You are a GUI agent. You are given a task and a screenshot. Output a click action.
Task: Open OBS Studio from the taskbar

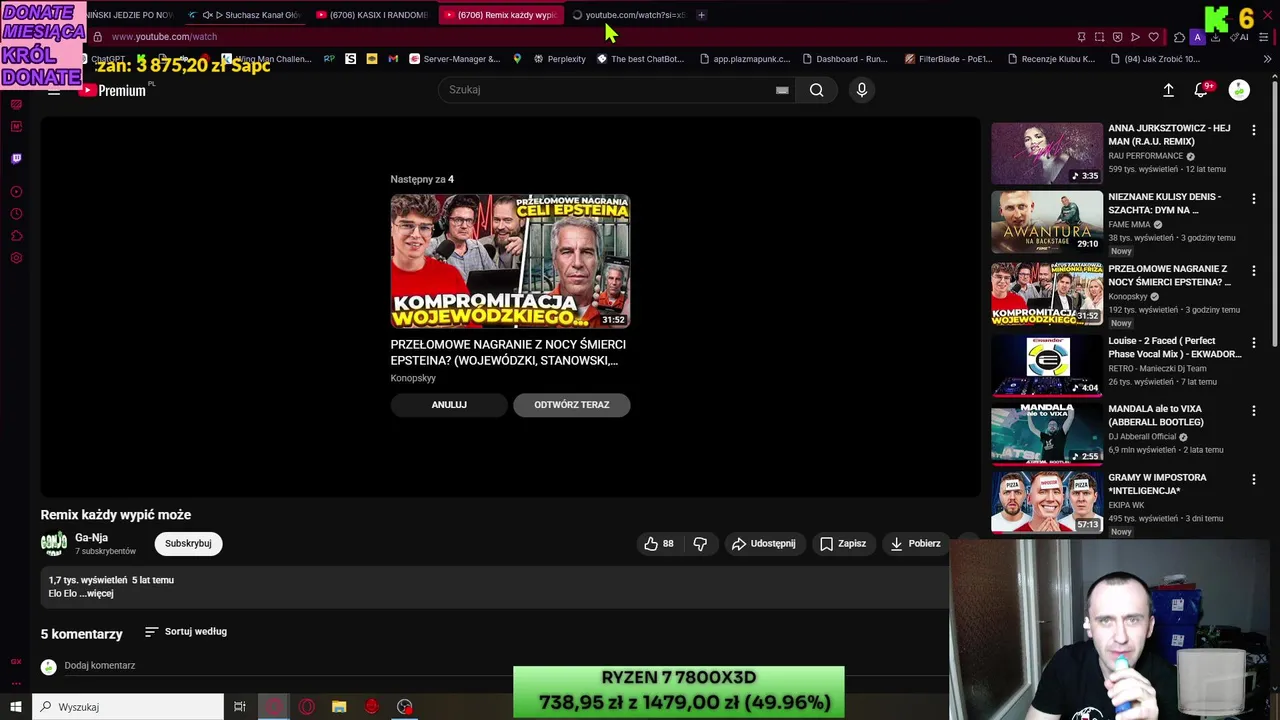point(404,707)
